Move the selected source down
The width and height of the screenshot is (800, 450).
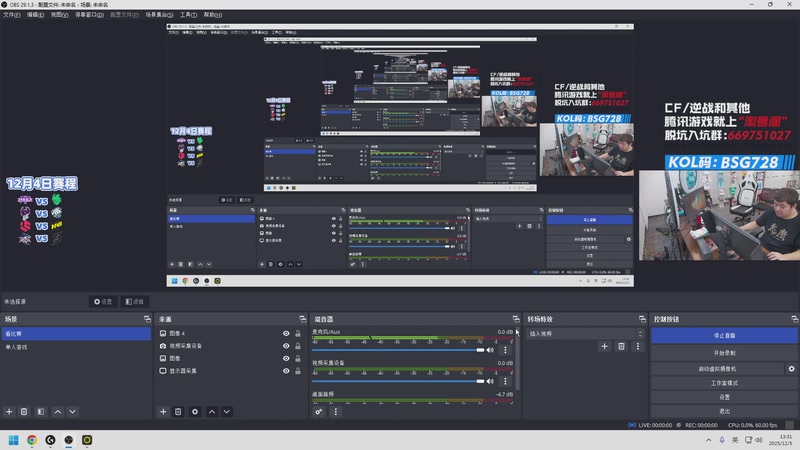point(227,411)
